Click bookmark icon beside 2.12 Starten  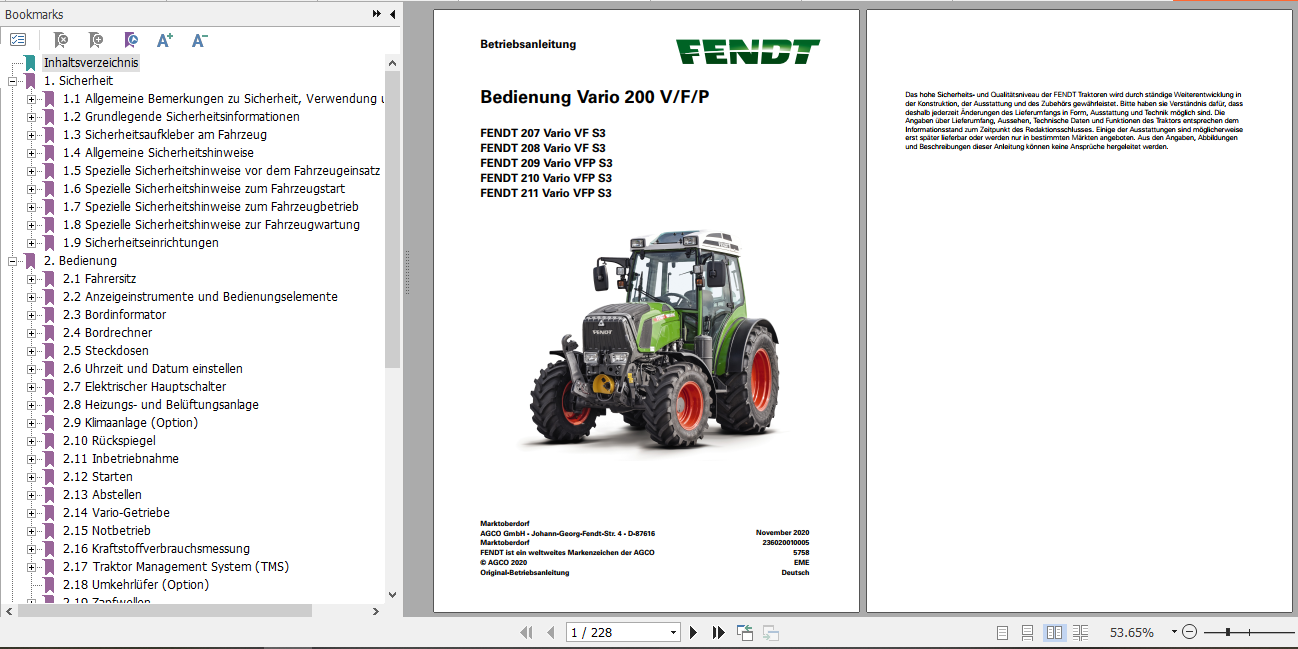(49, 477)
